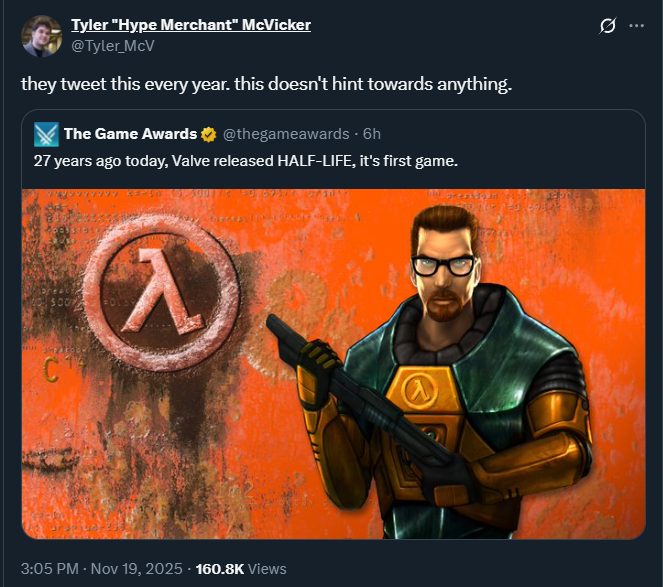Click the lambda emblem on HEV suit chest
663x587 pixels.
(x=419, y=388)
